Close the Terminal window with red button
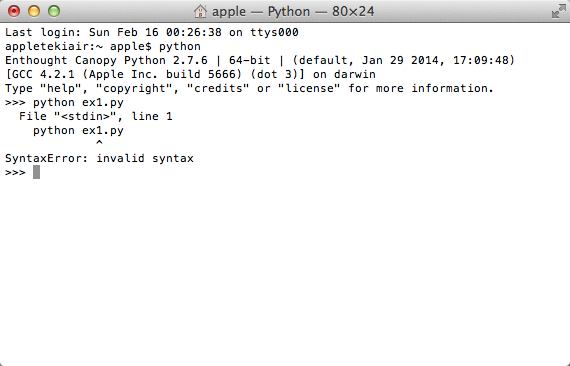The image size is (570, 366). pos(14,11)
